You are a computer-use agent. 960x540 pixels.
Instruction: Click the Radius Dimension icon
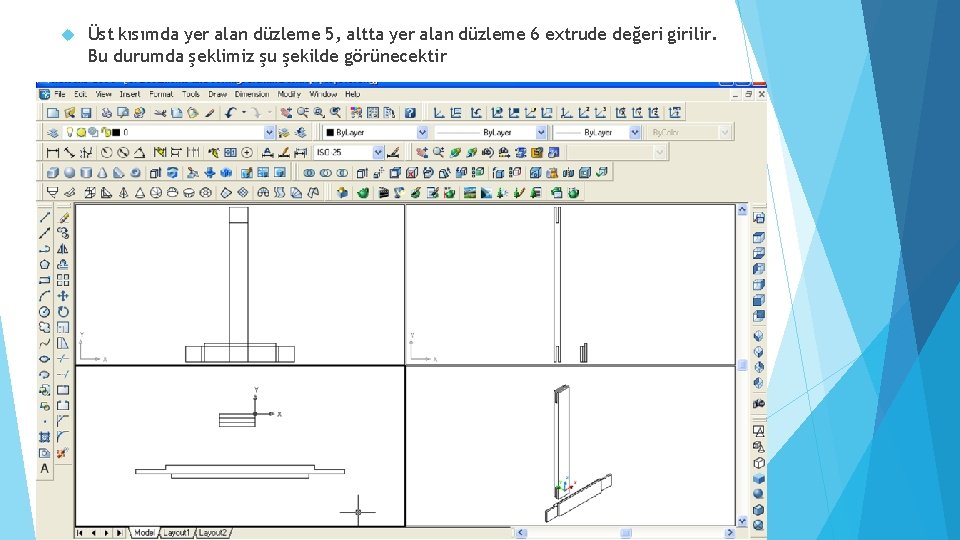pos(107,152)
